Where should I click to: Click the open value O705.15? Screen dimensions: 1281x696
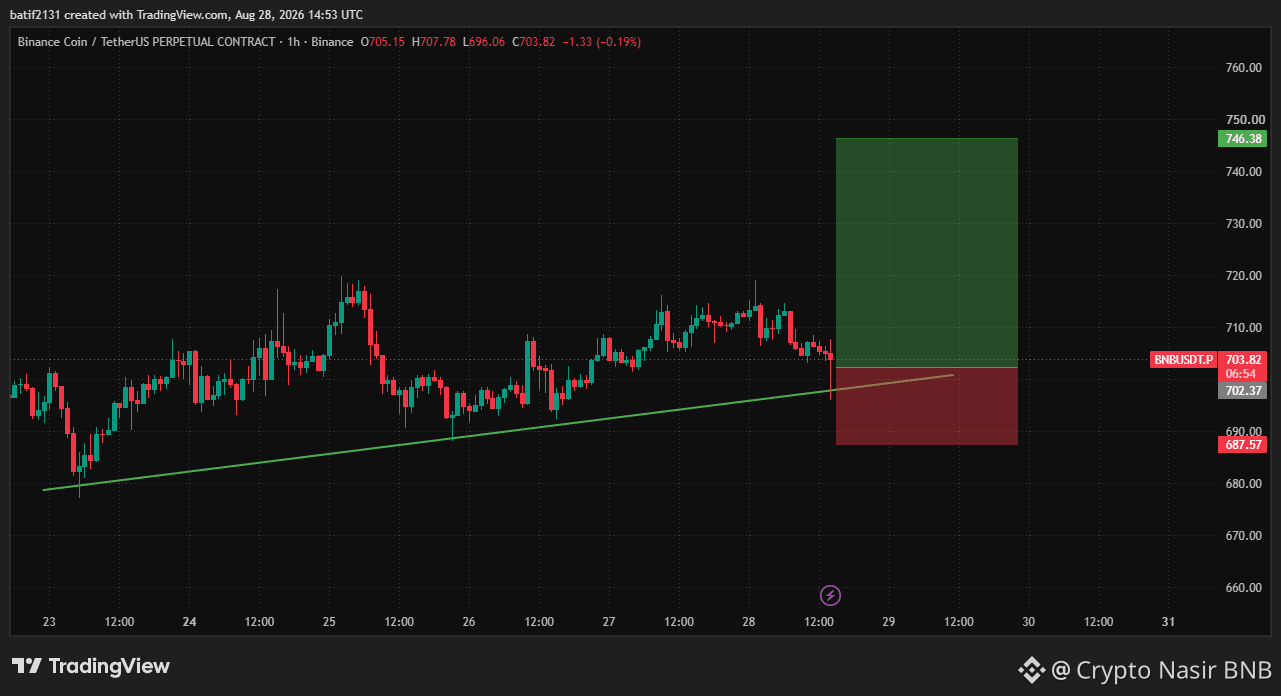pyautogui.click(x=383, y=42)
